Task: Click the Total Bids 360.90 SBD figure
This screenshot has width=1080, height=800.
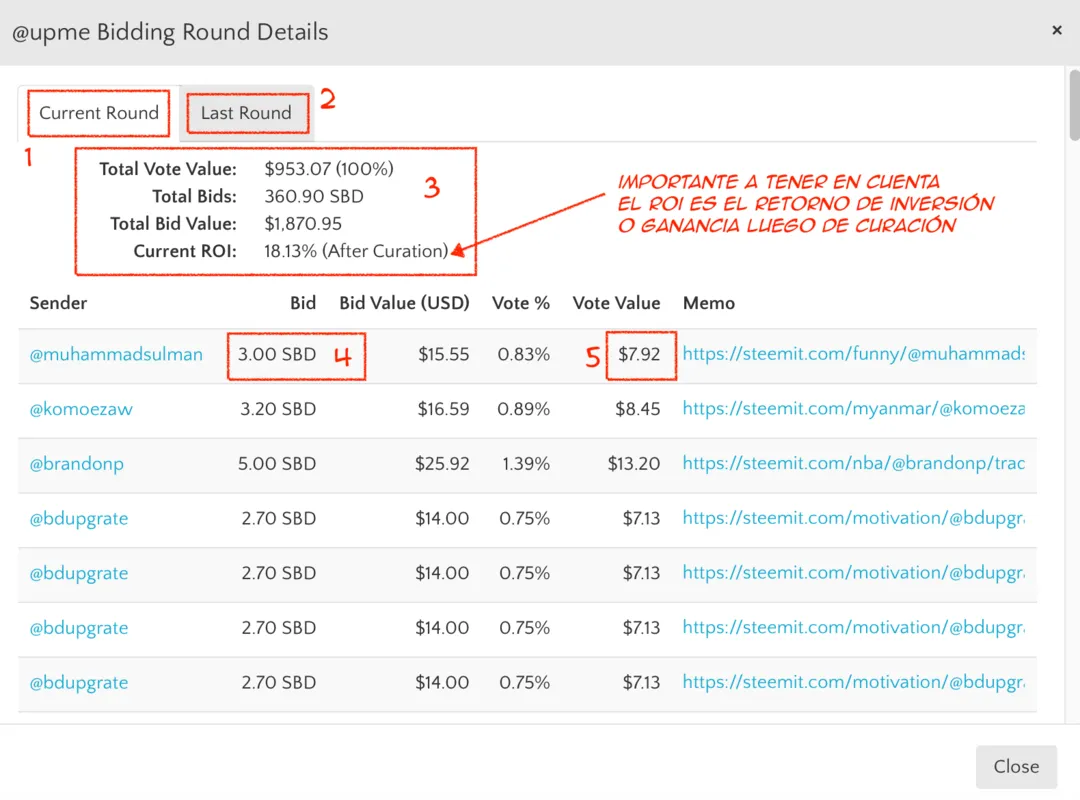Action: 313,196
